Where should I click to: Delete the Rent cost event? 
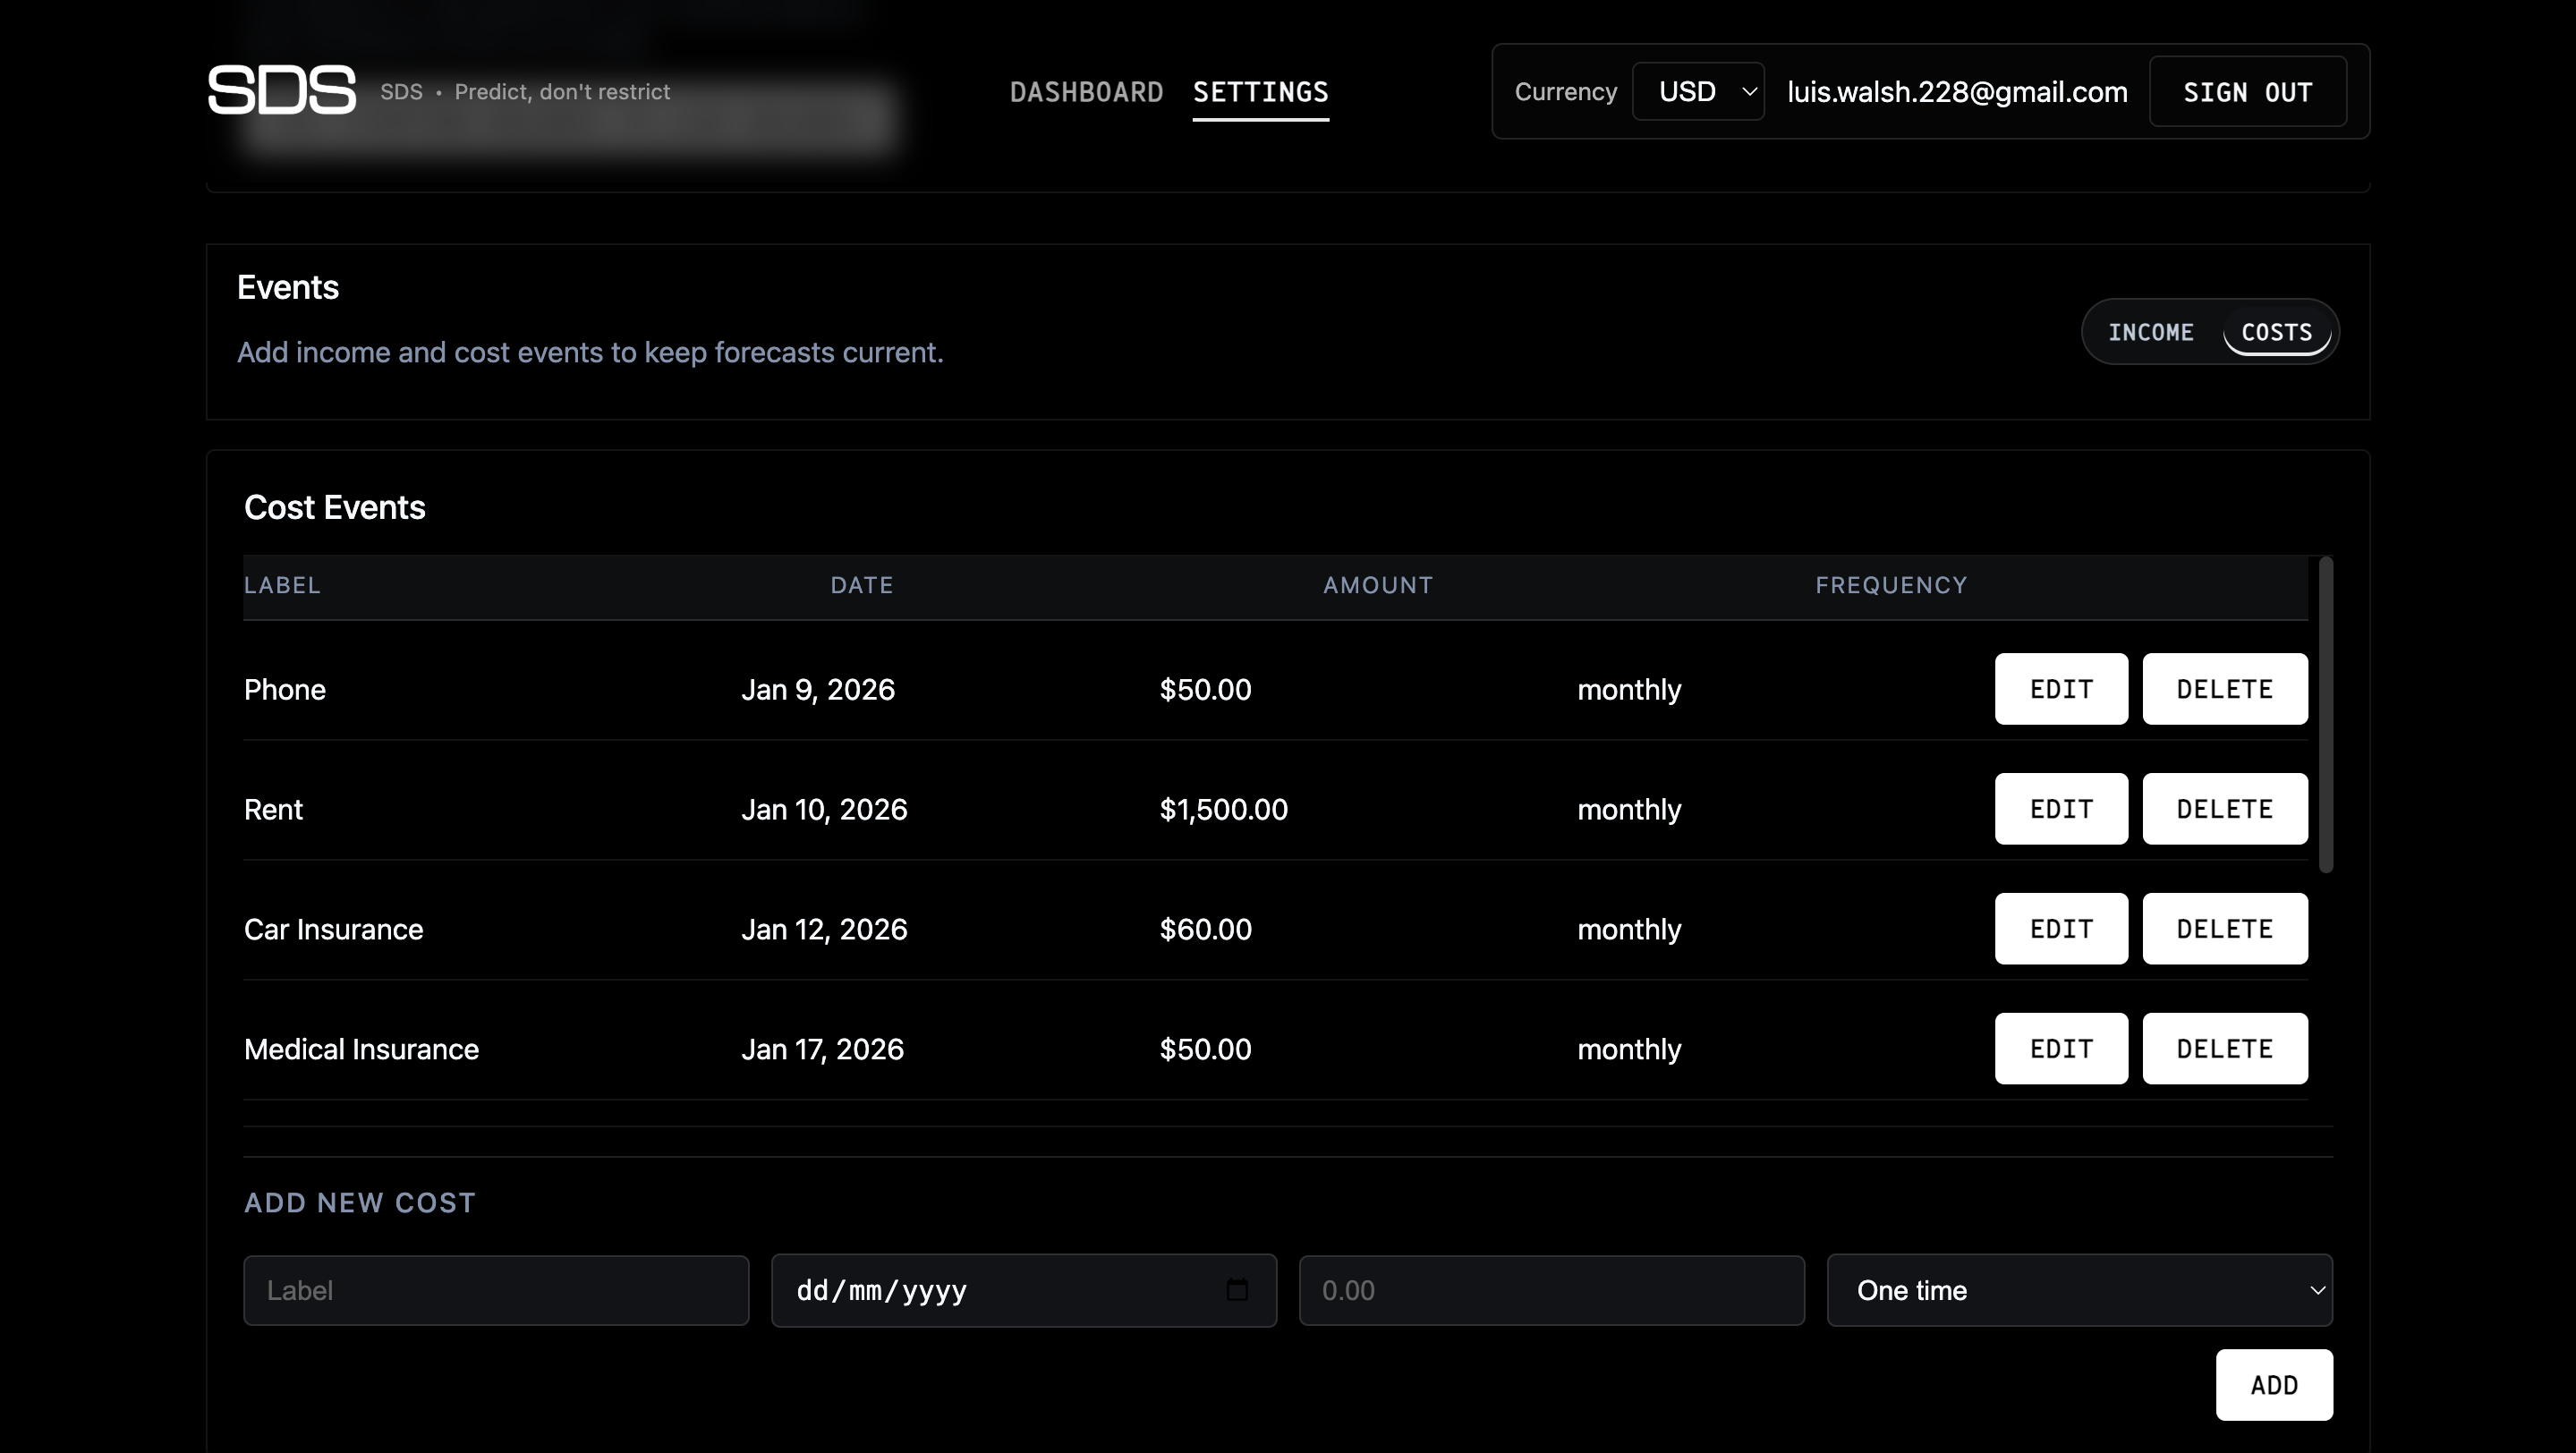(2224, 809)
